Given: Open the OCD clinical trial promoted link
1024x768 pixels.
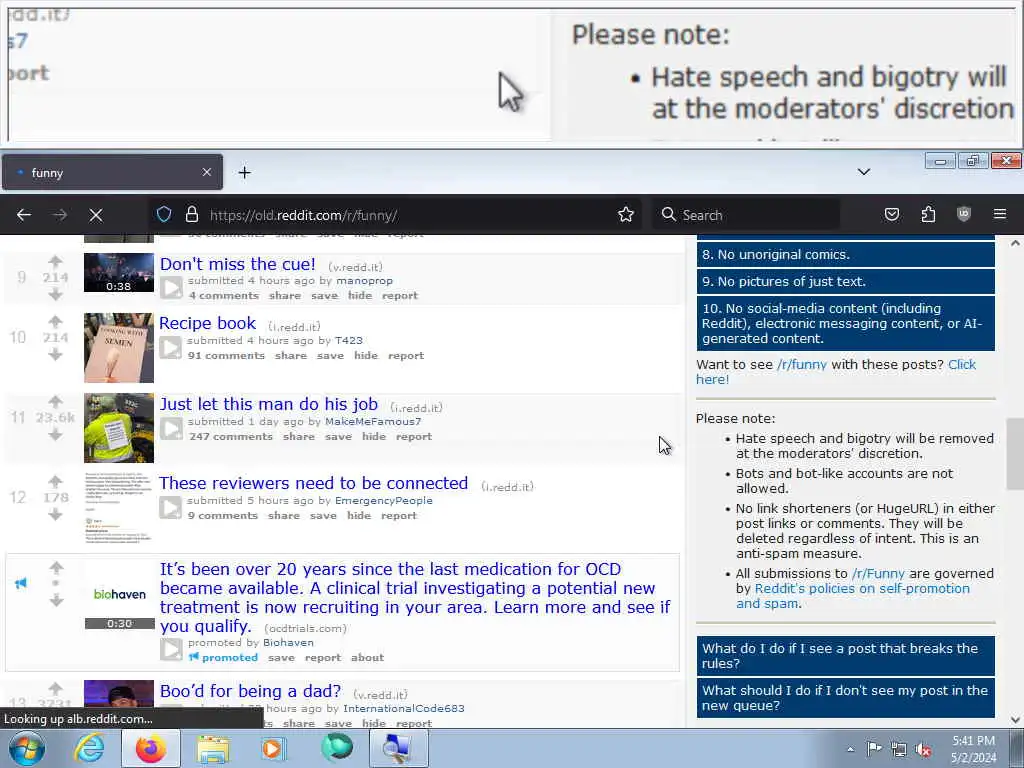Looking at the screenshot, I should pos(415,598).
